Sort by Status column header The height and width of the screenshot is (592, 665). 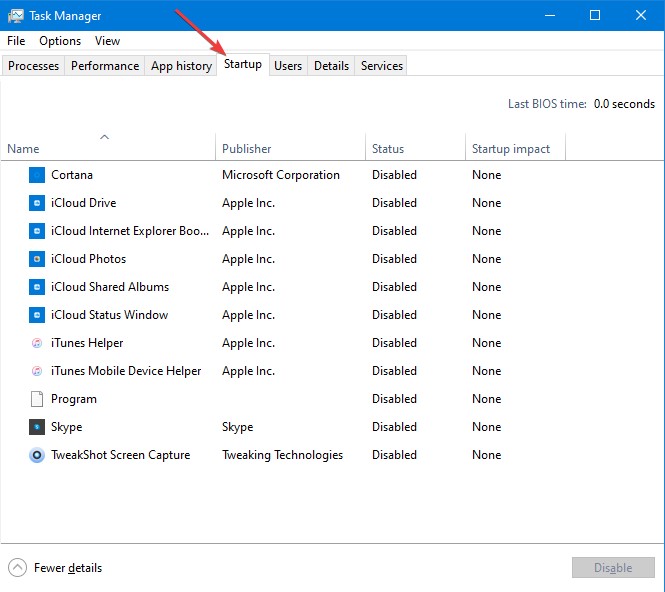(x=415, y=148)
